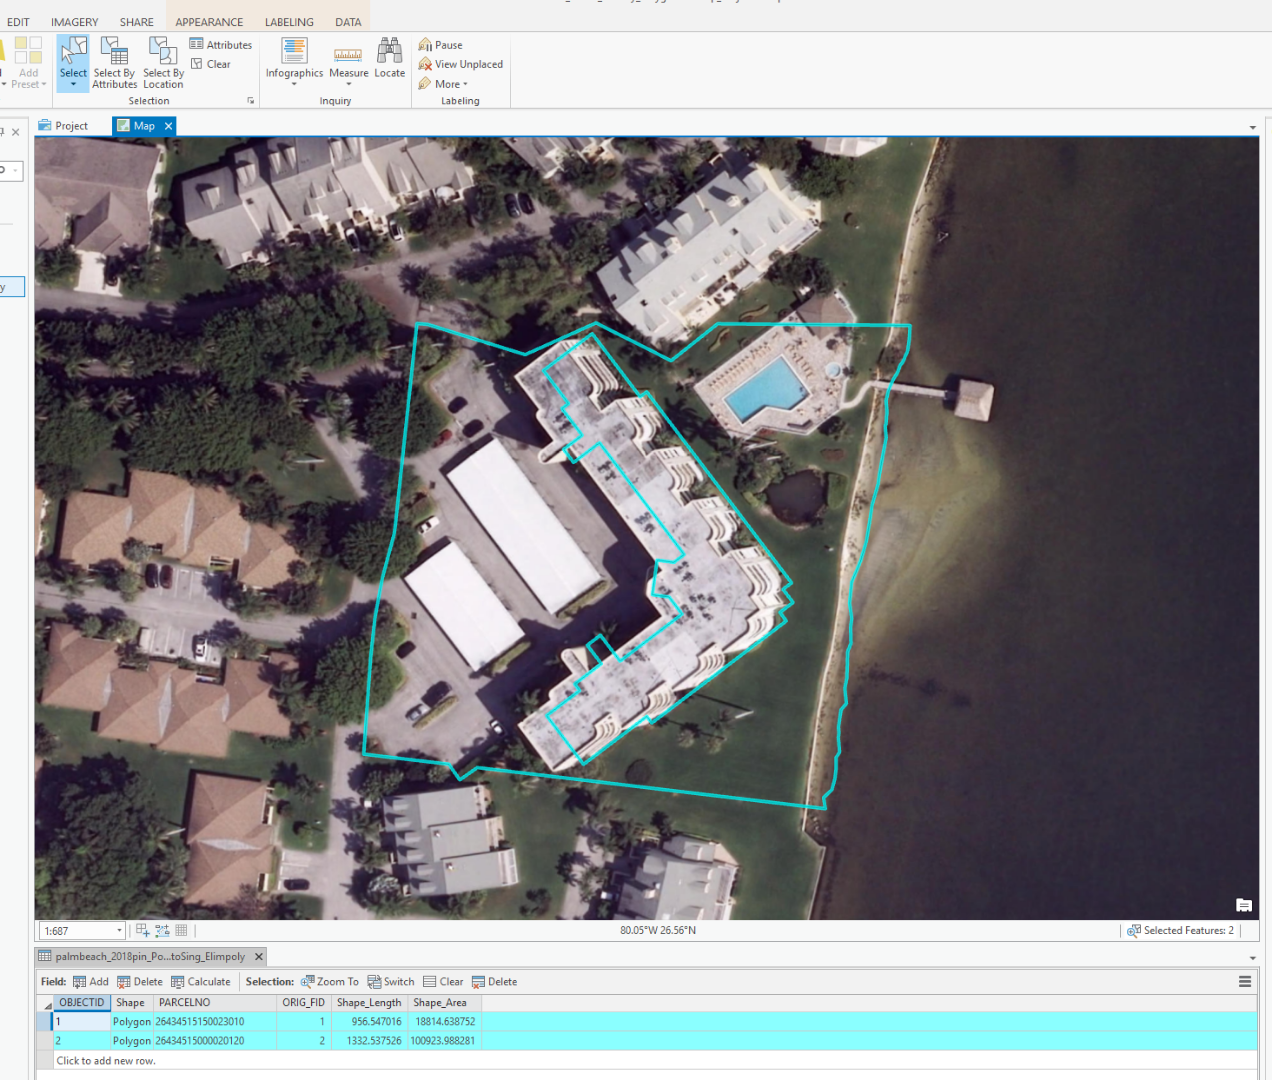The height and width of the screenshot is (1080, 1272).
Task: Close the palmbeach_2018pin attribute table tab
Action: [258, 957]
